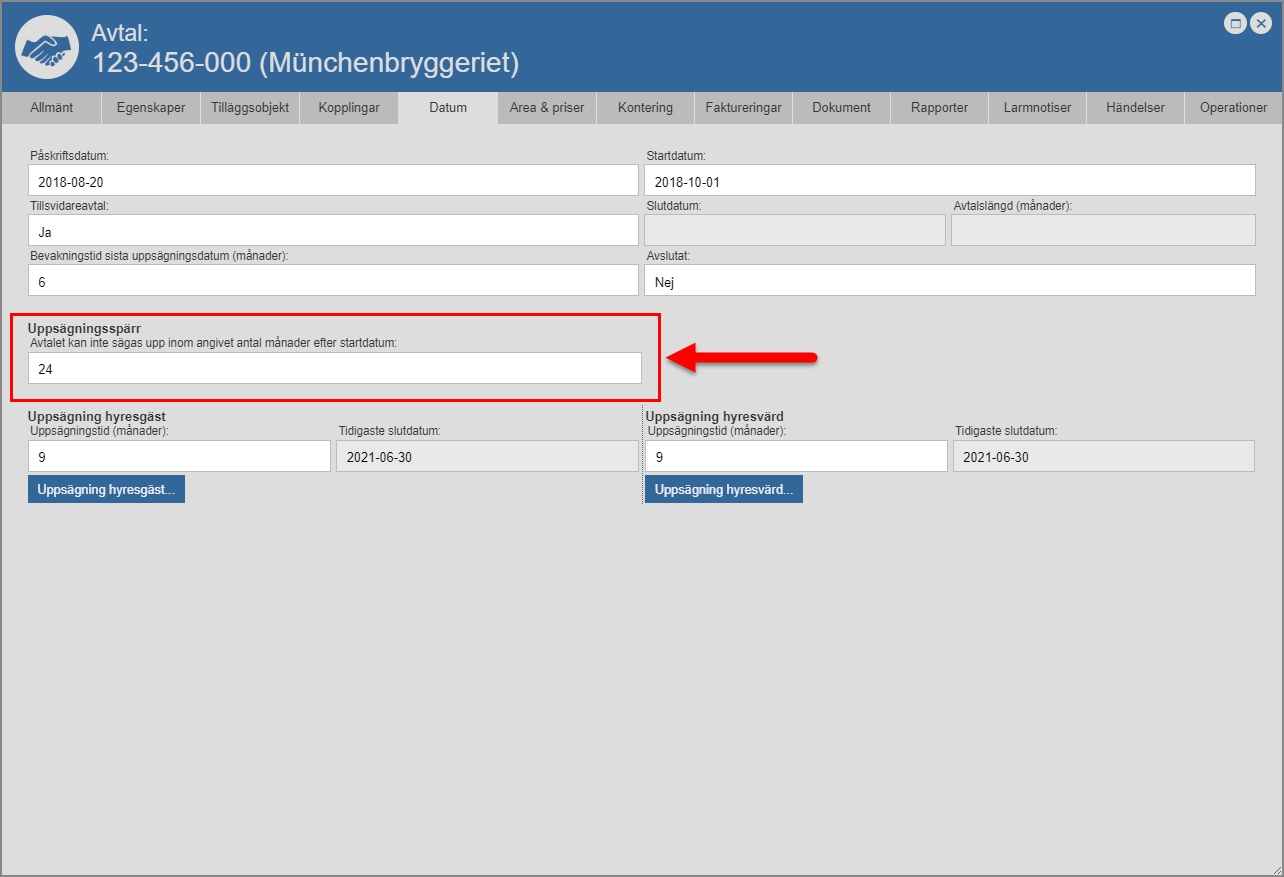
Task: Switch to the Kontering tab
Action: click(645, 108)
